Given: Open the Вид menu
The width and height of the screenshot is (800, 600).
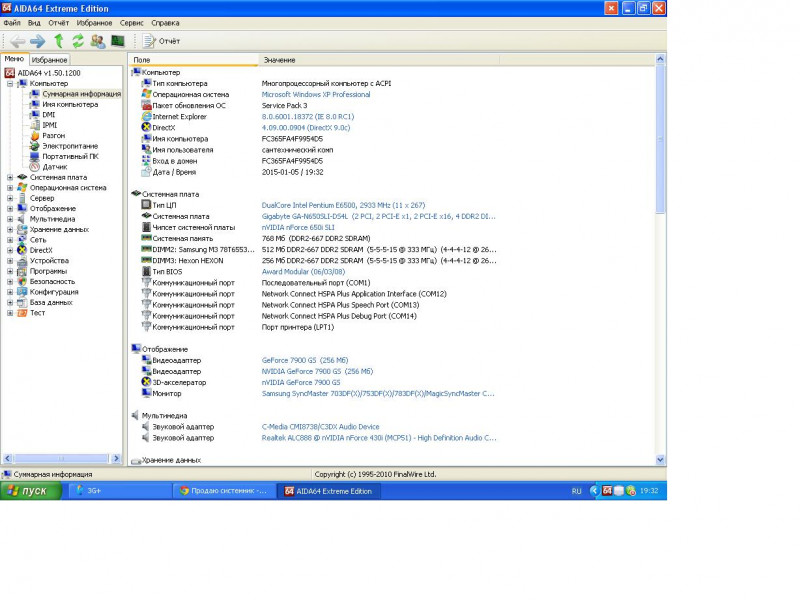Looking at the screenshot, I should click(34, 23).
